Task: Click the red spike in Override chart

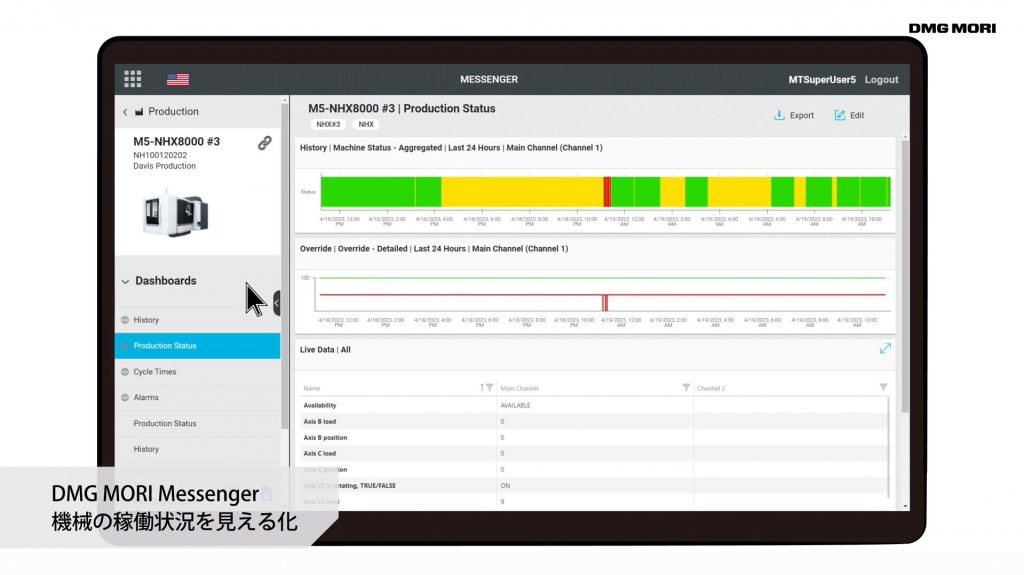Action: click(605, 303)
